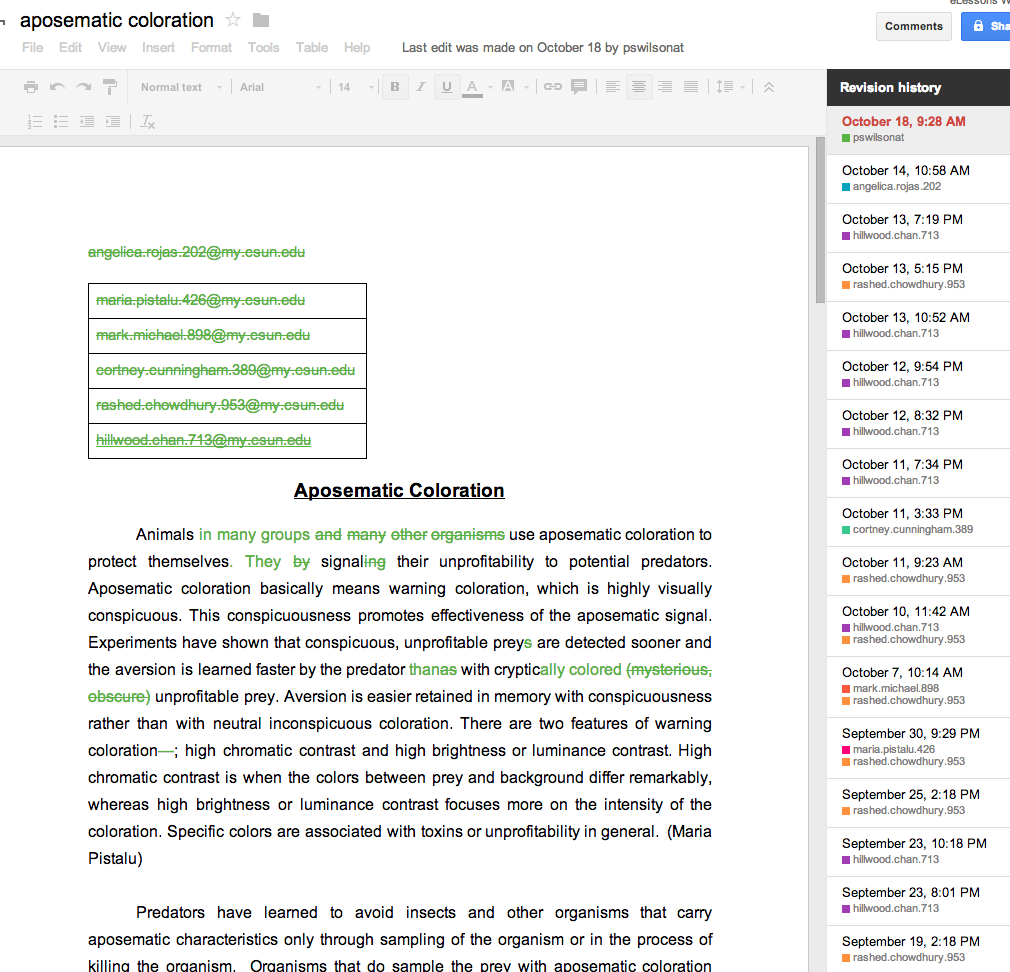Align text to the left
The height and width of the screenshot is (972, 1010).
click(613, 86)
